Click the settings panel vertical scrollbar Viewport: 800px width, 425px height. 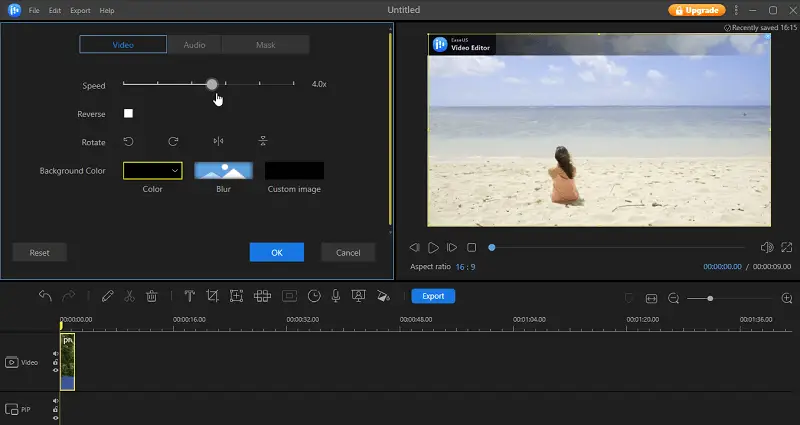pos(390,128)
